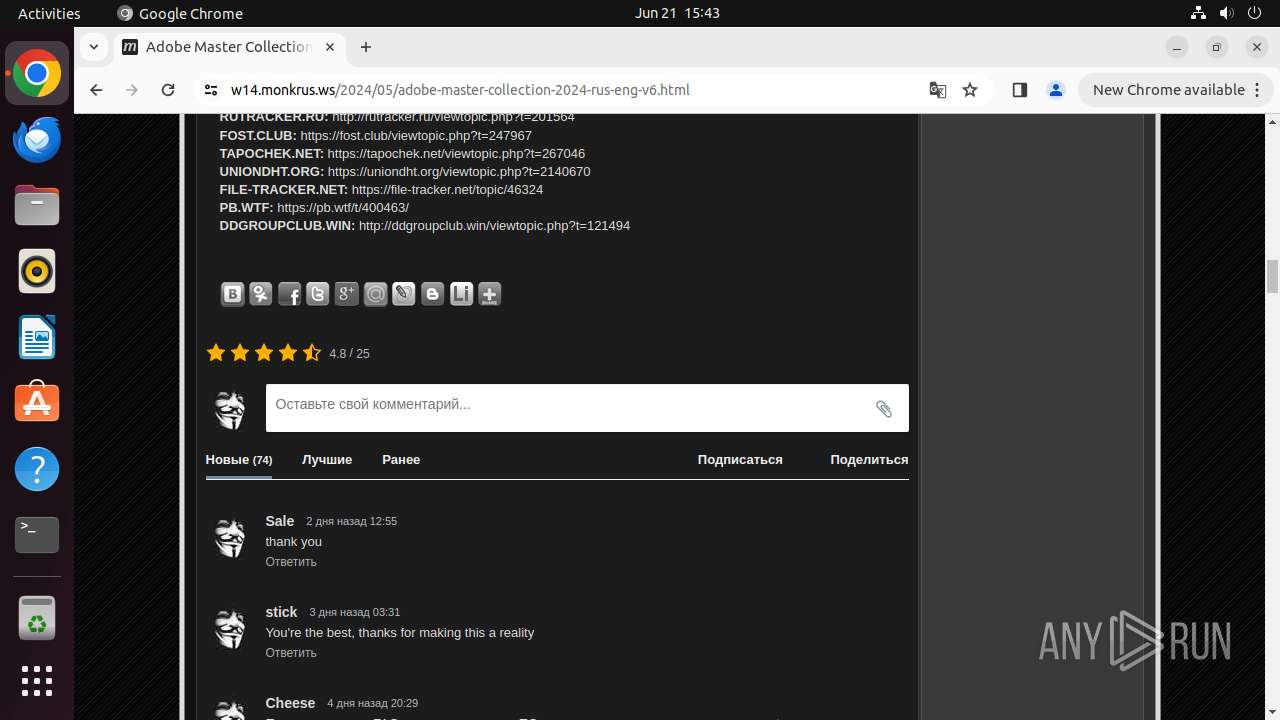
Task: Open the ddgroupclub.win viewtopic link
Action: [x=494, y=226]
